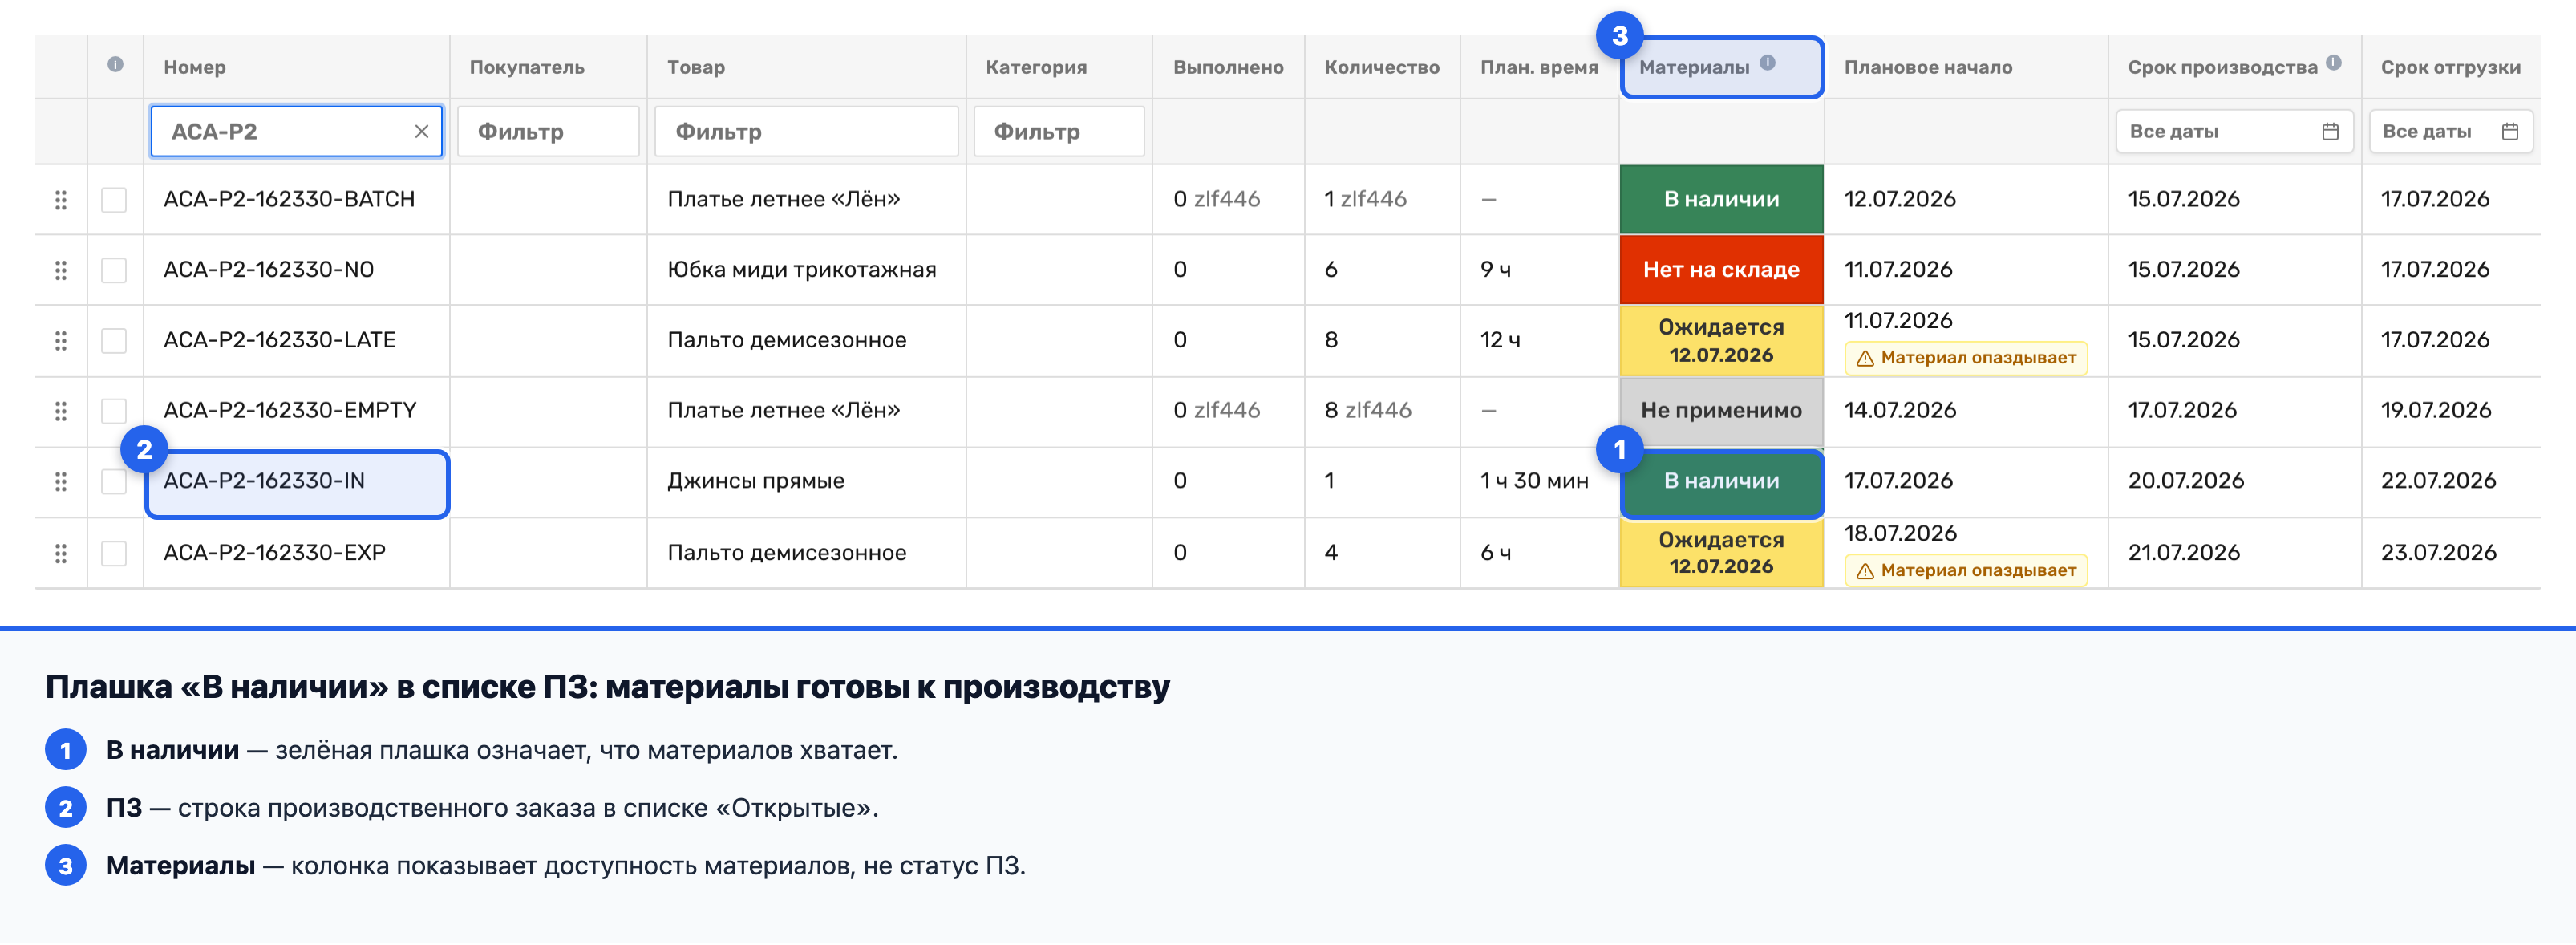The image size is (2576, 945).
Task: Click planned start date 14.07.2026
Action: [1900, 410]
